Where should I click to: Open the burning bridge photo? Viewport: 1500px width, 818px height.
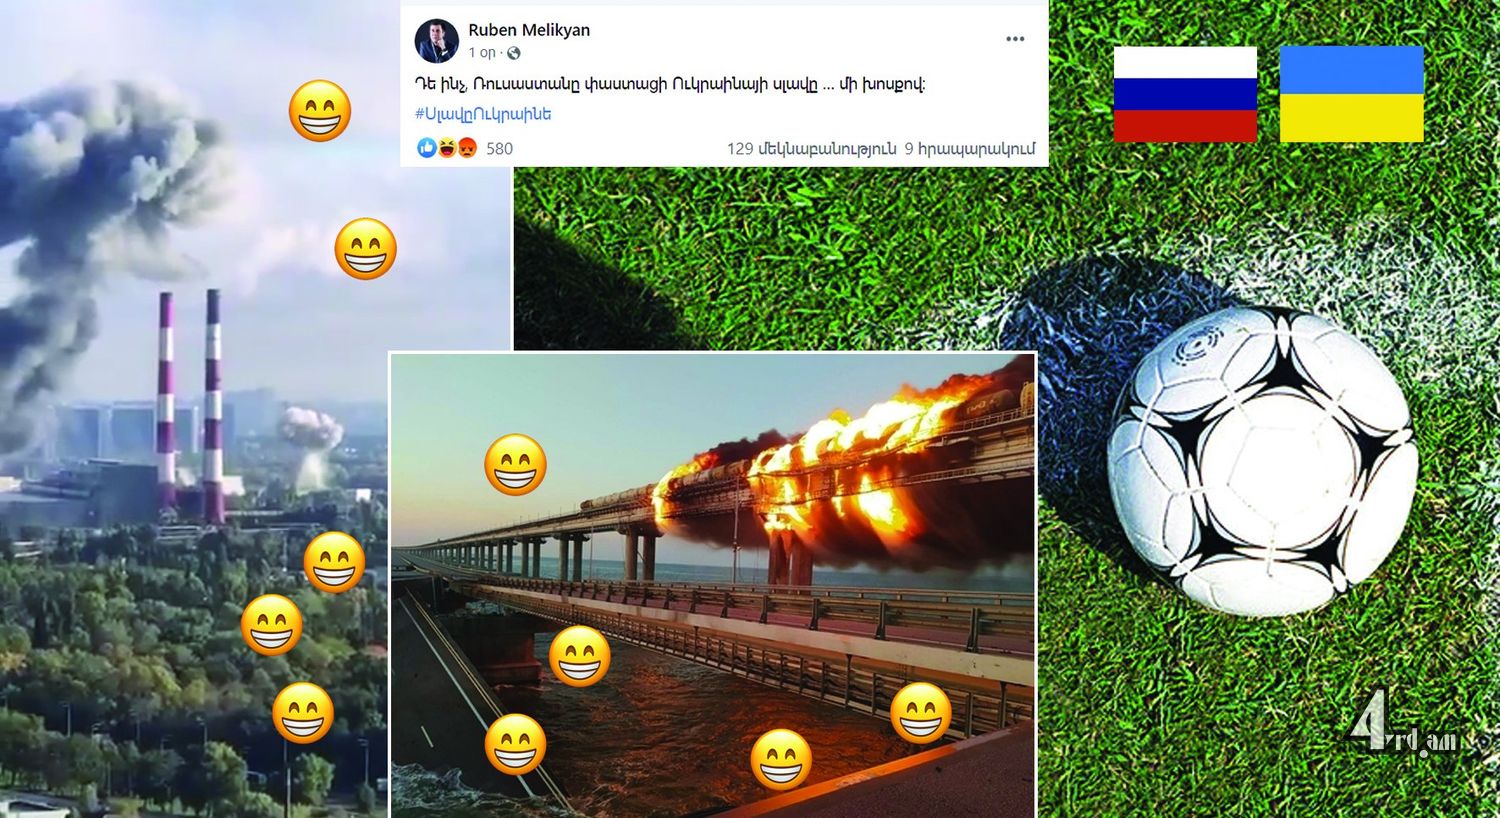(712, 585)
